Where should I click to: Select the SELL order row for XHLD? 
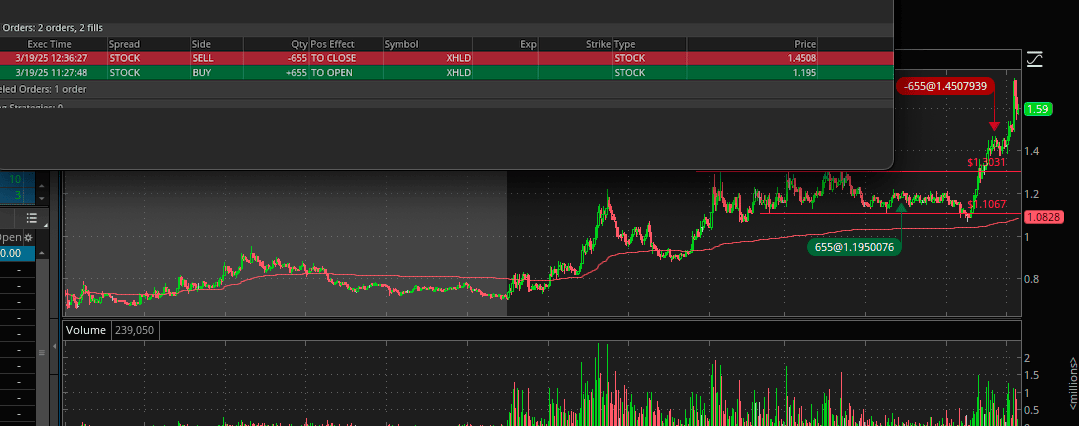point(400,58)
